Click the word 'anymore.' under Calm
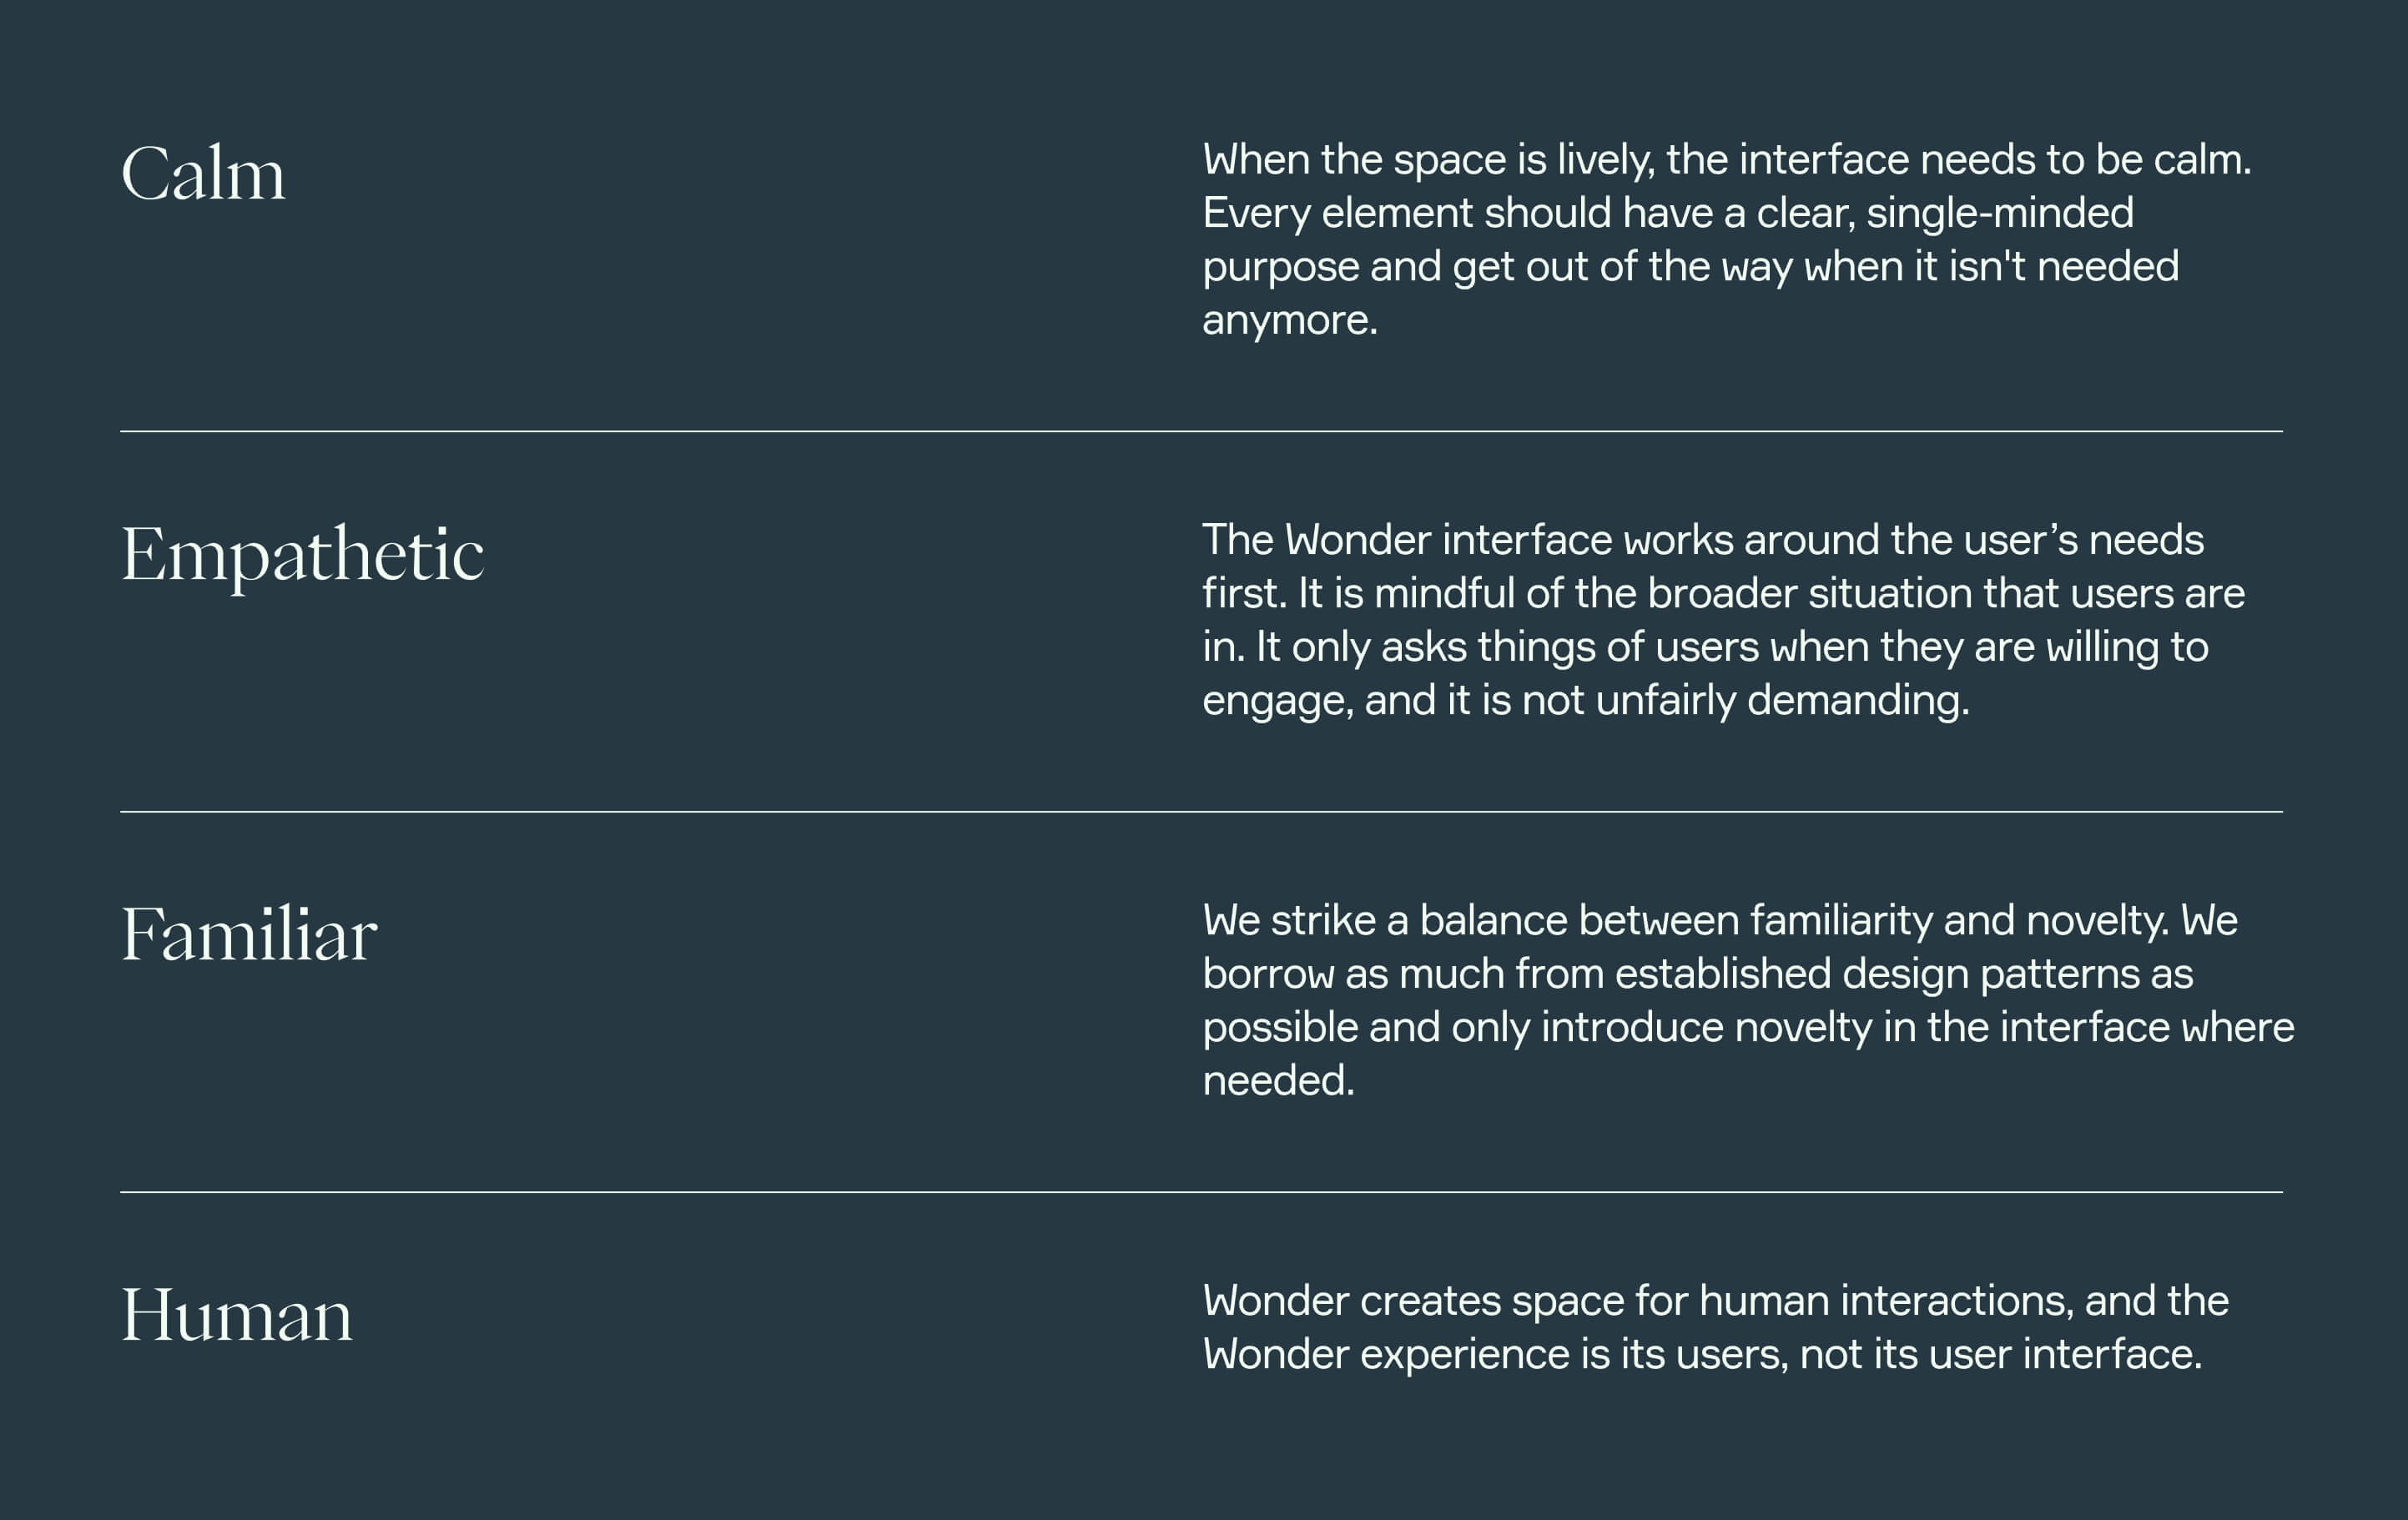The width and height of the screenshot is (2408, 1520). [x=1290, y=321]
